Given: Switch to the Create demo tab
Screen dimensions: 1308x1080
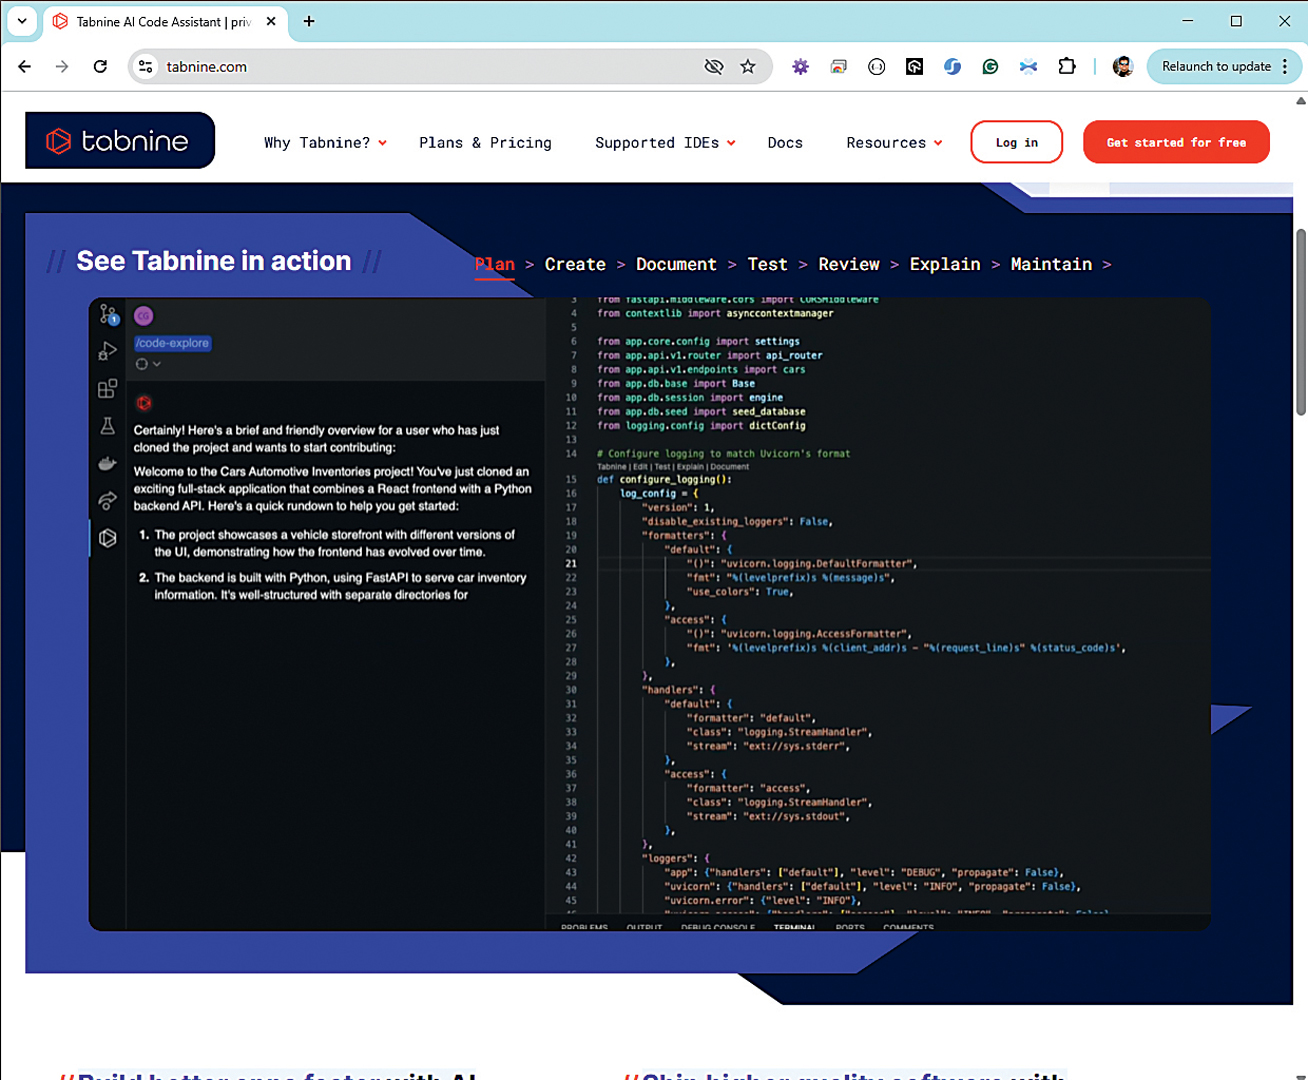Looking at the screenshot, I should (575, 265).
